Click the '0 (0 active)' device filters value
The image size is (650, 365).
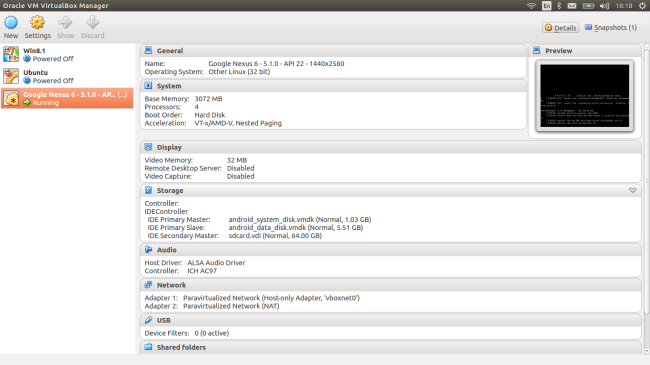click(x=211, y=333)
